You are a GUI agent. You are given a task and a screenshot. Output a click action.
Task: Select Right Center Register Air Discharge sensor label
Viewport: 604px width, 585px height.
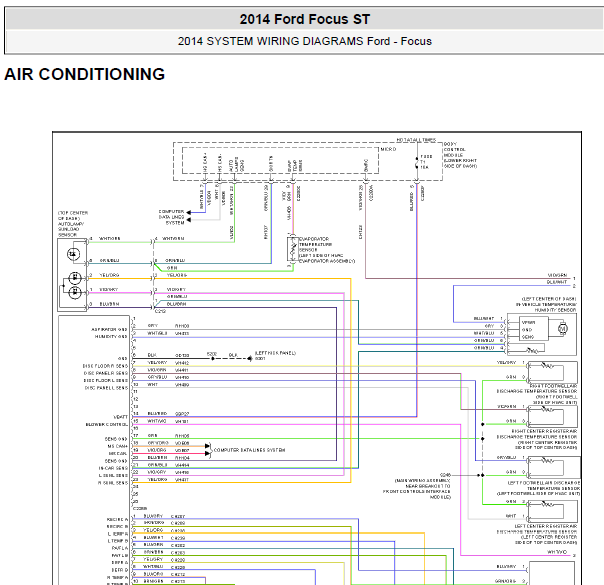tap(537, 439)
